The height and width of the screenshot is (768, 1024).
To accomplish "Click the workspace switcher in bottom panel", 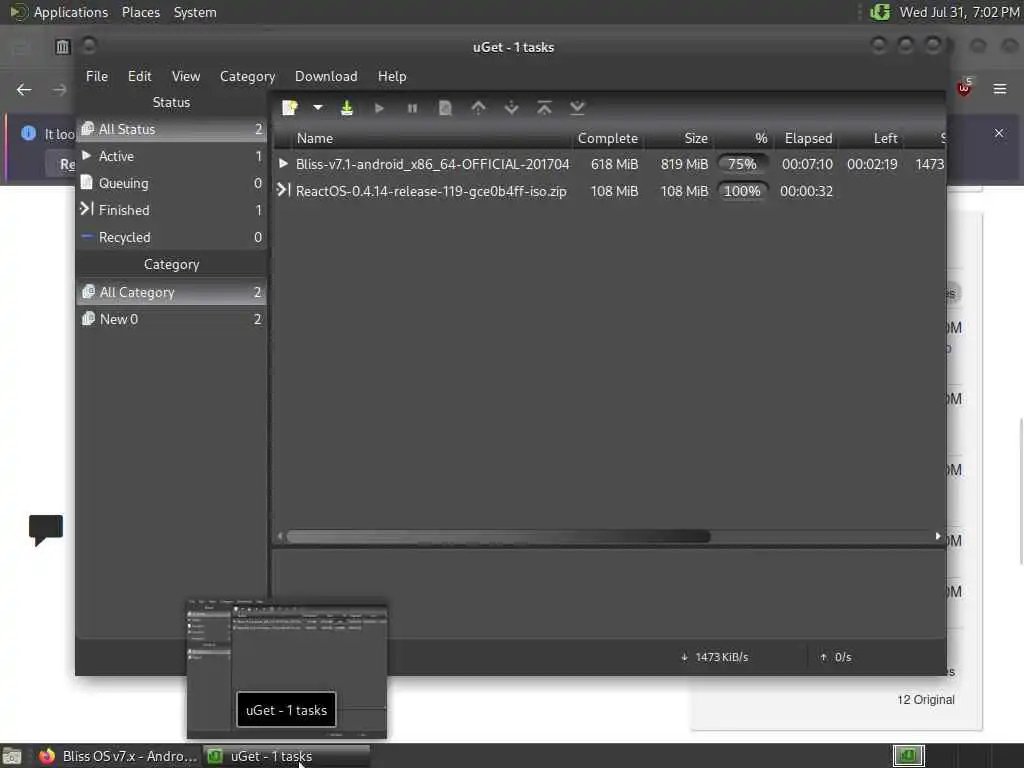I will (908, 756).
